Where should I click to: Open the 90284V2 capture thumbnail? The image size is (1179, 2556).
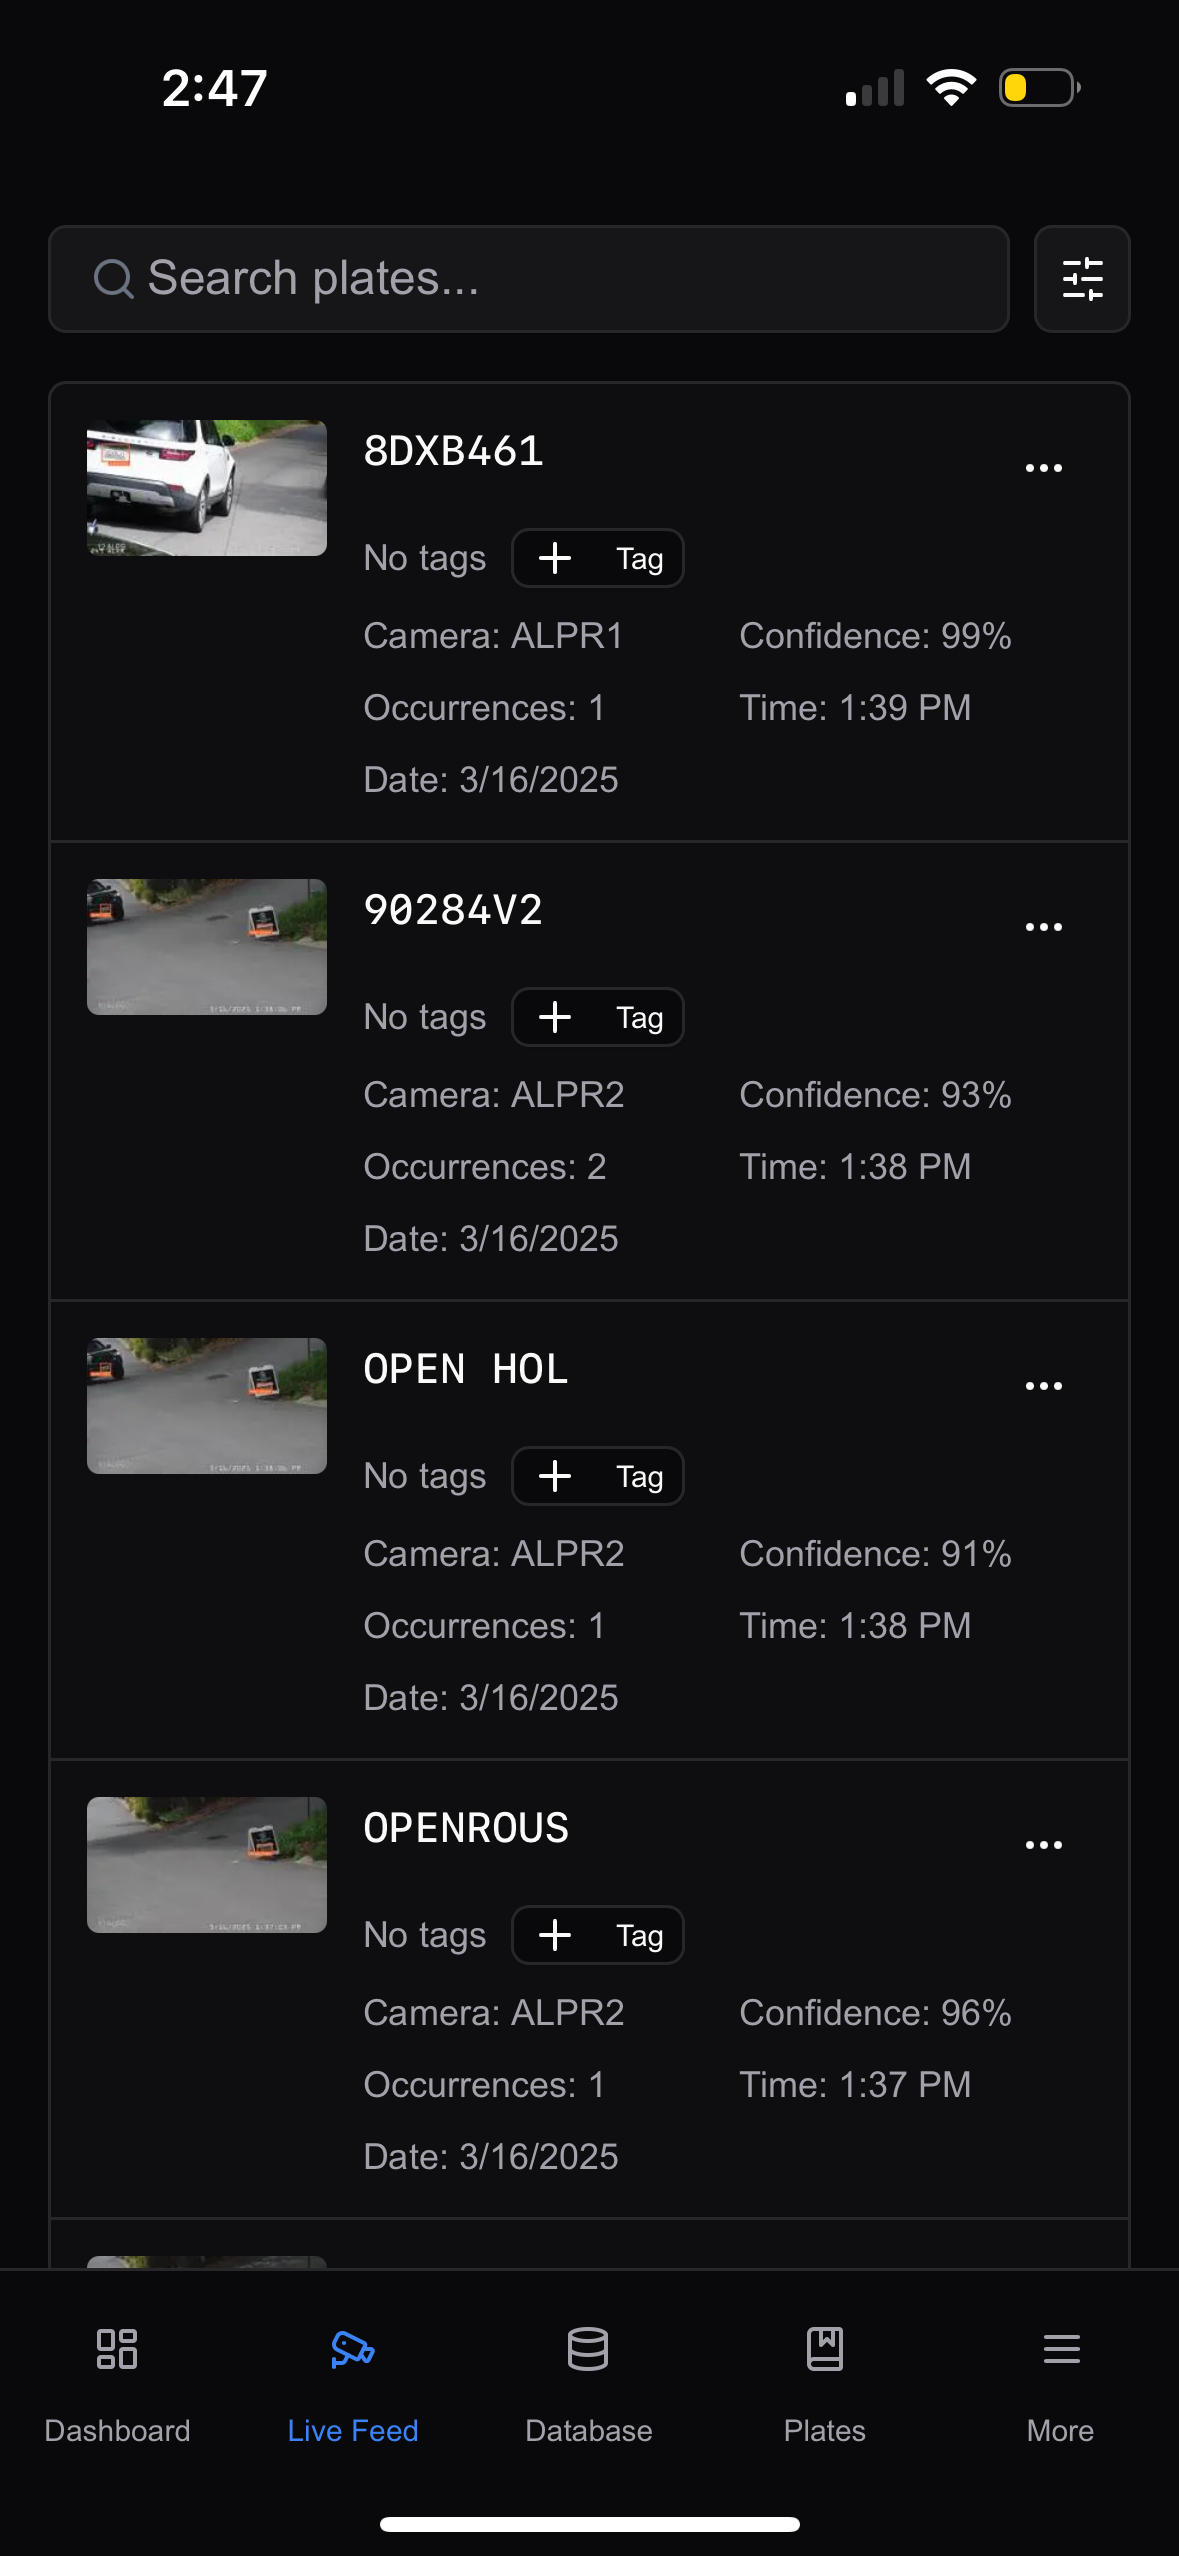(x=207, y=947)
